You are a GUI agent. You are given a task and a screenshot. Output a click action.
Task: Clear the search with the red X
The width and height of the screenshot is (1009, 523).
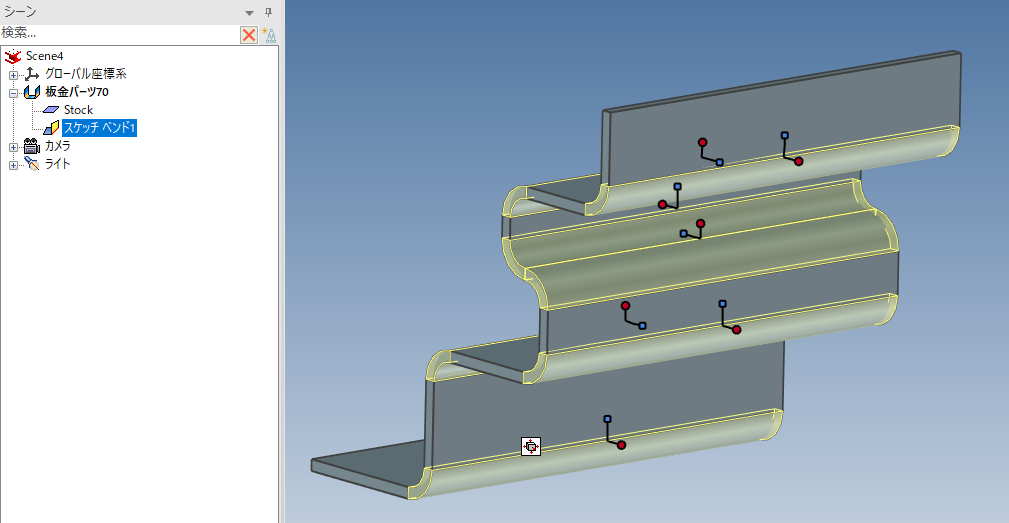[249, 34]
